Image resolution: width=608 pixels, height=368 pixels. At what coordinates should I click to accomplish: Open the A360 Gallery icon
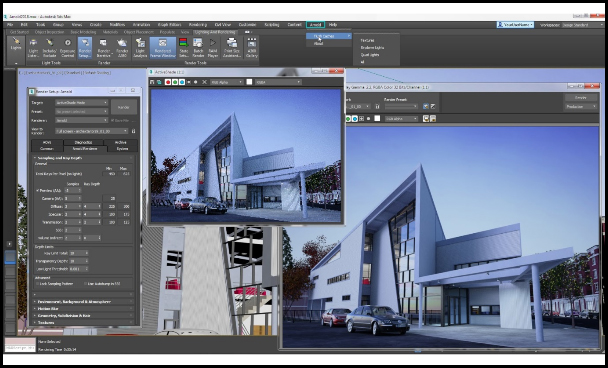coord(252,48)
